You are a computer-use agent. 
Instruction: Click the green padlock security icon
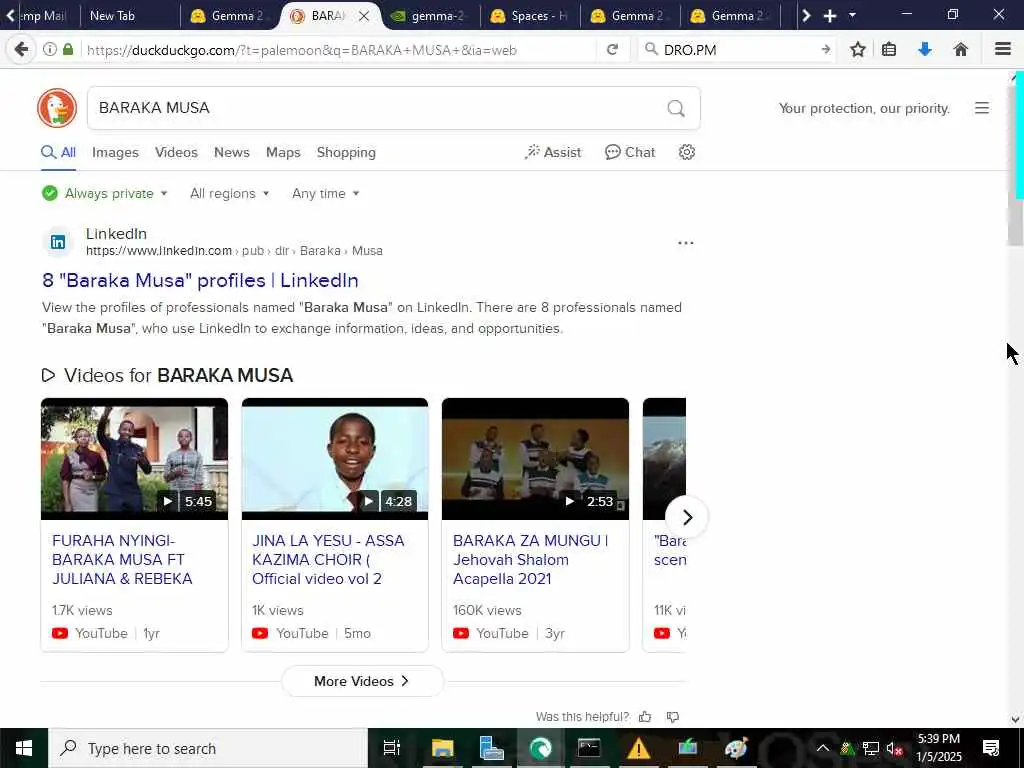pyautogui.click(x=68, y=50)
